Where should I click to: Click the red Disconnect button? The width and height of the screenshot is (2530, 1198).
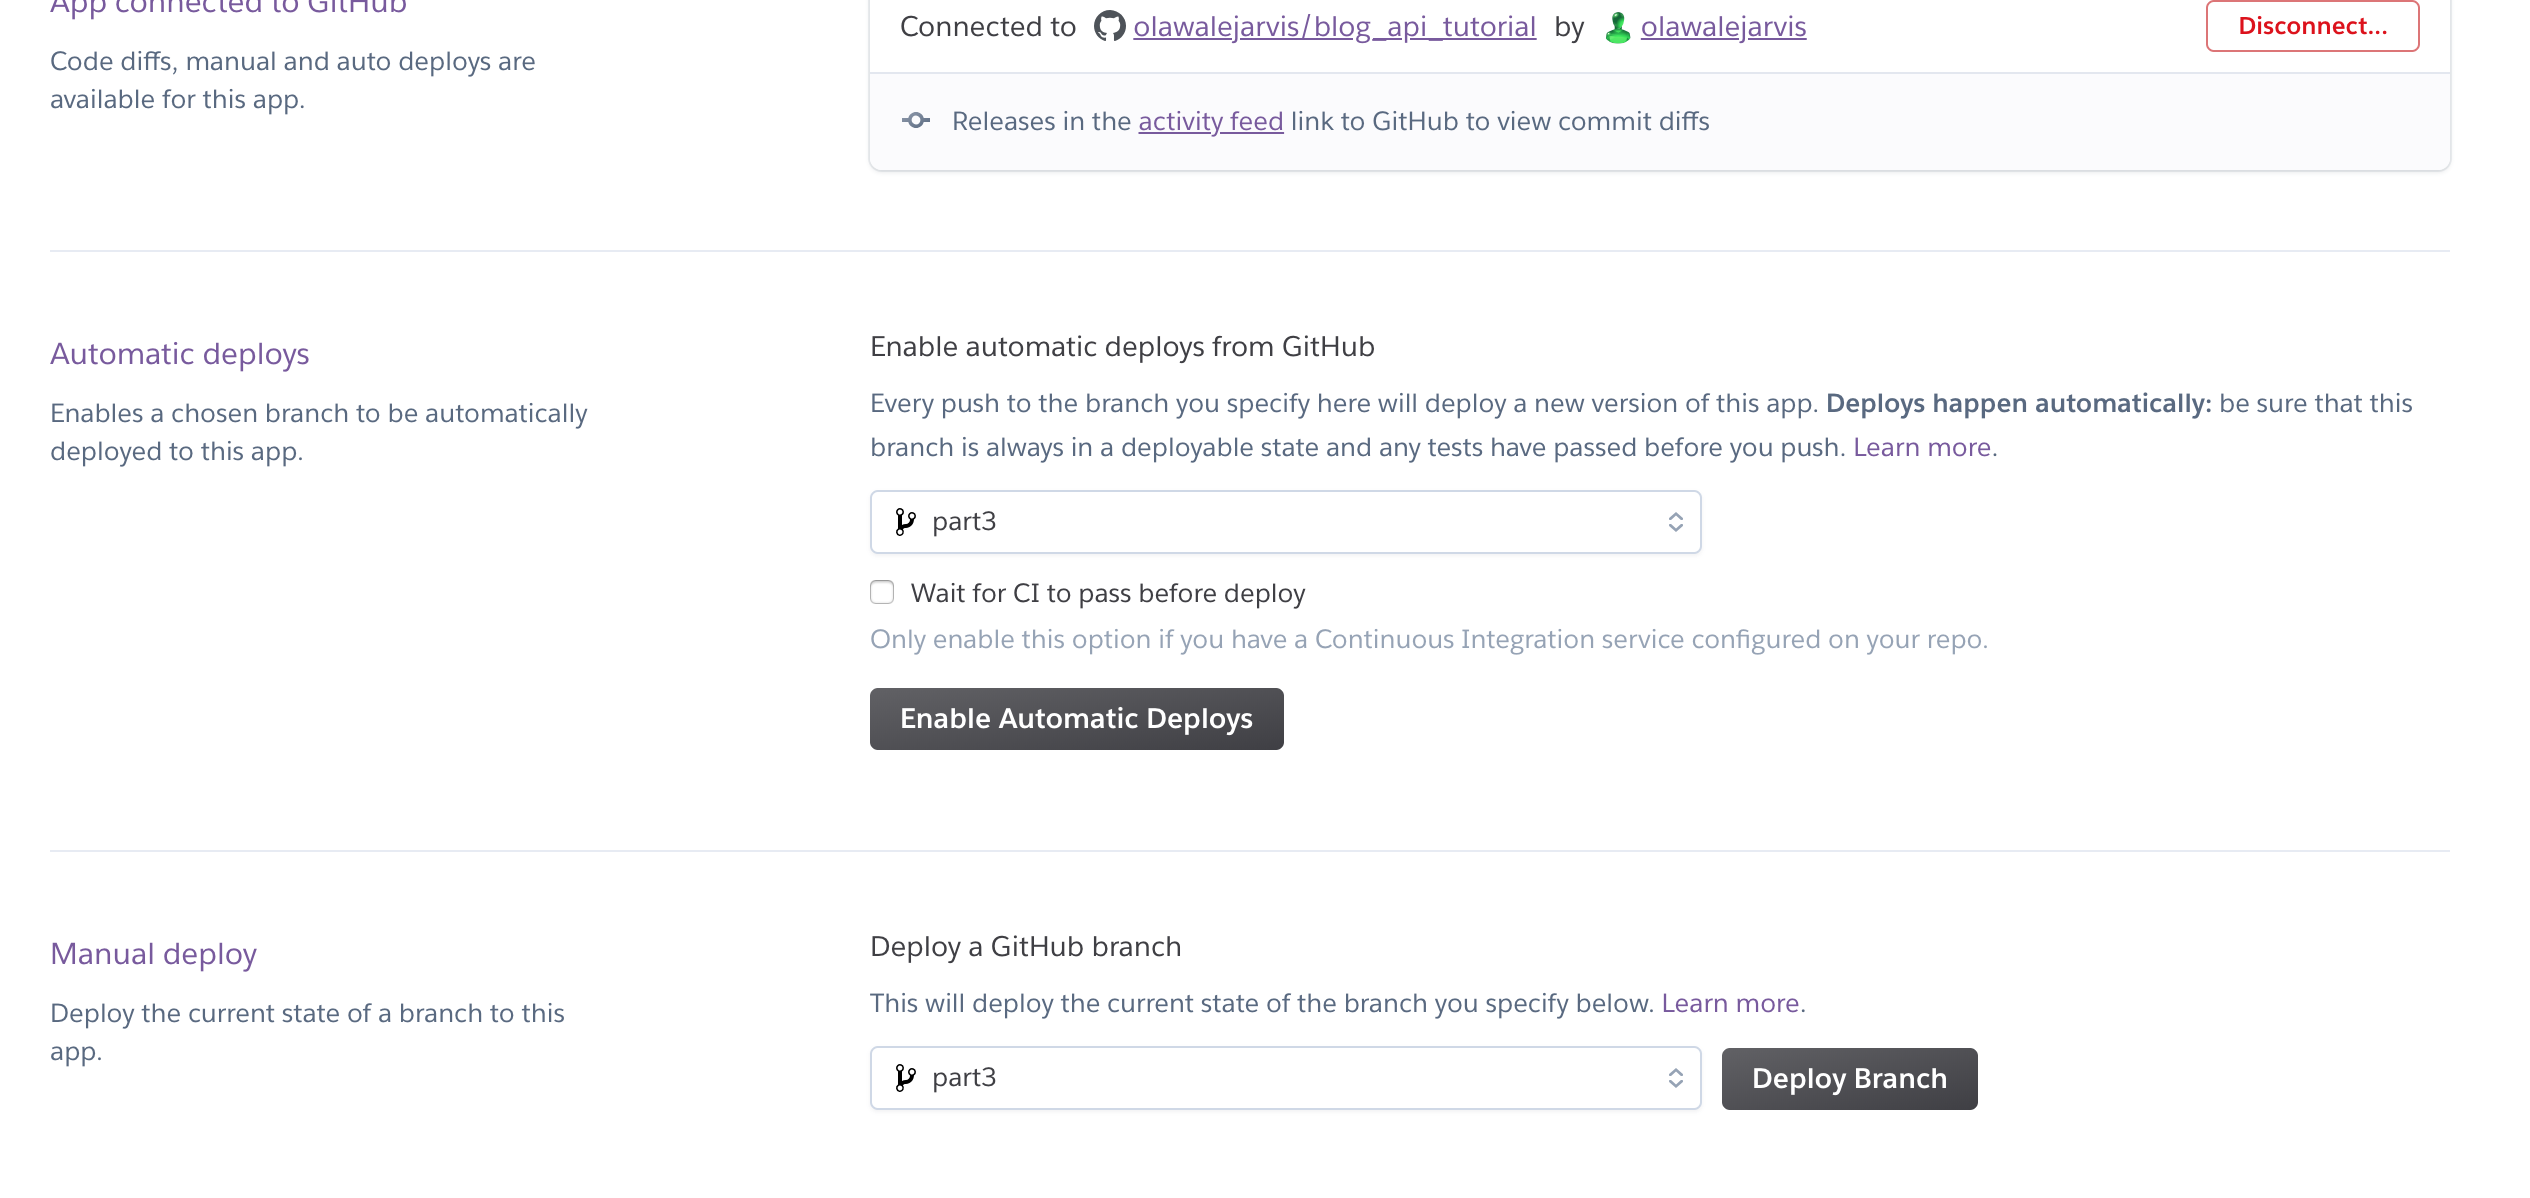click(2311, 26)
